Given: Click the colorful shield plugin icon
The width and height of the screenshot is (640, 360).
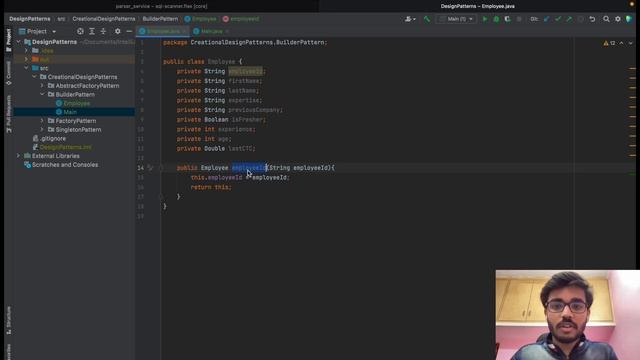Looking at the screenshot, I should pyautogui.click(x=629, y=19).
